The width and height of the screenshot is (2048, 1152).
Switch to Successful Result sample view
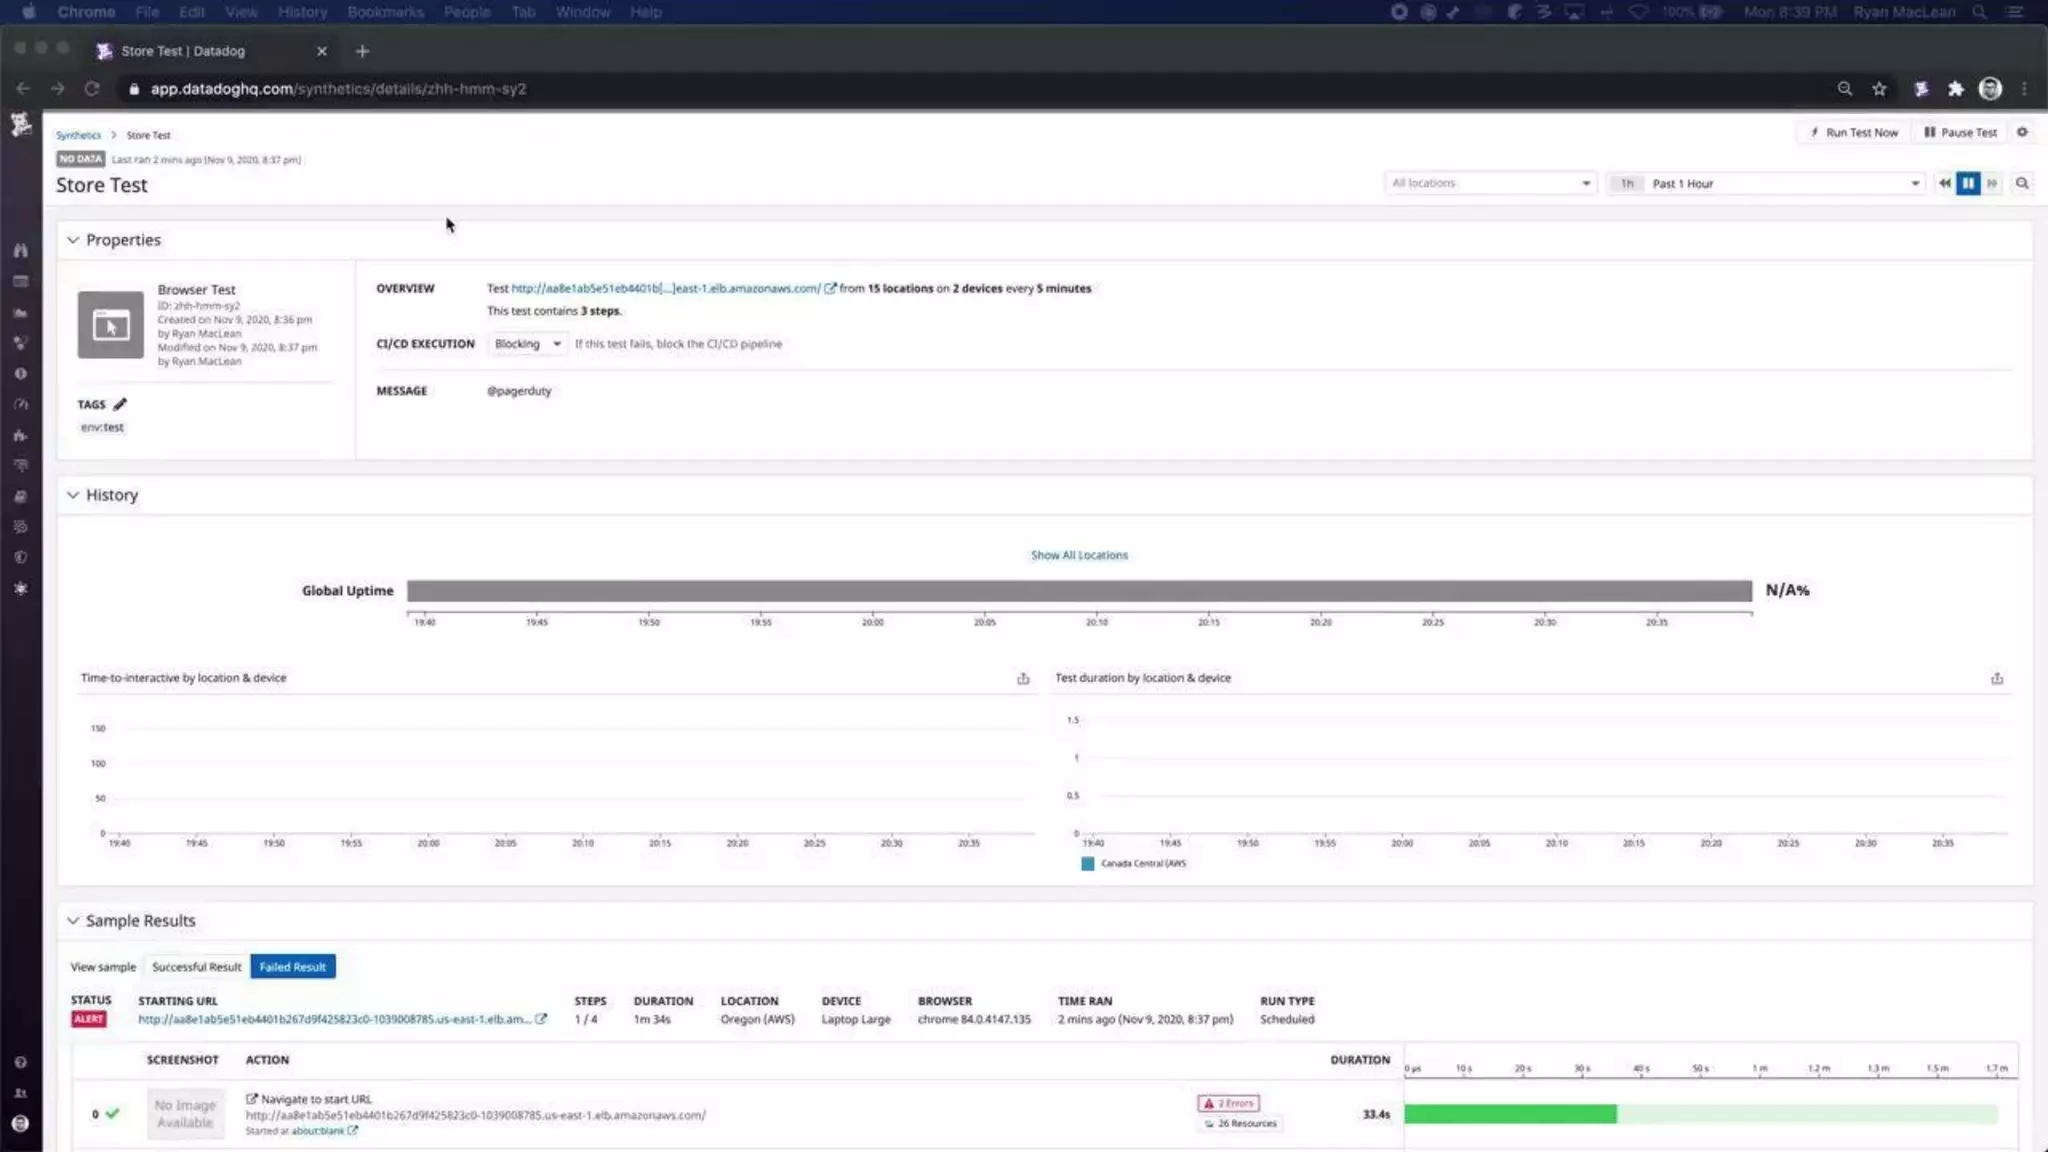pyautogui.click(x=196, y=967)
